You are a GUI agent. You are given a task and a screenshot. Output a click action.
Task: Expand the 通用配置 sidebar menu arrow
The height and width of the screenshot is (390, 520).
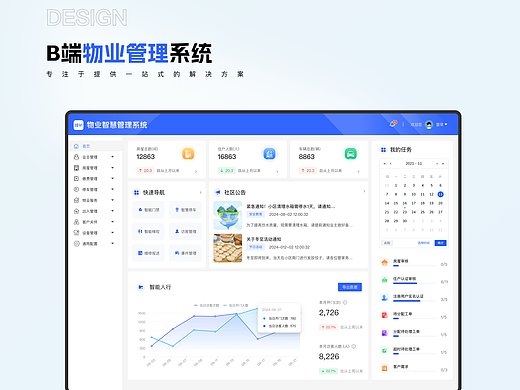pyautogui.click(x=113, y=243)
